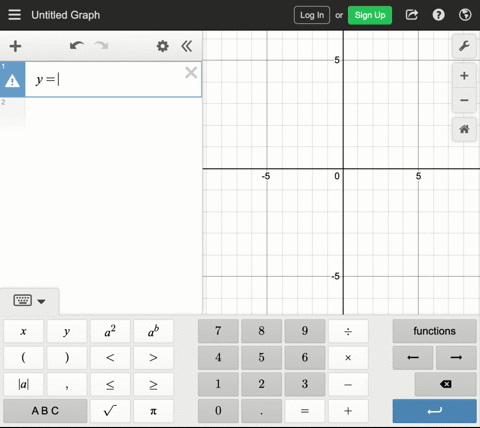This screenshot has width=480, height=428.
Task: Switch keypad to ABC letters
Action: coord(45,411)
